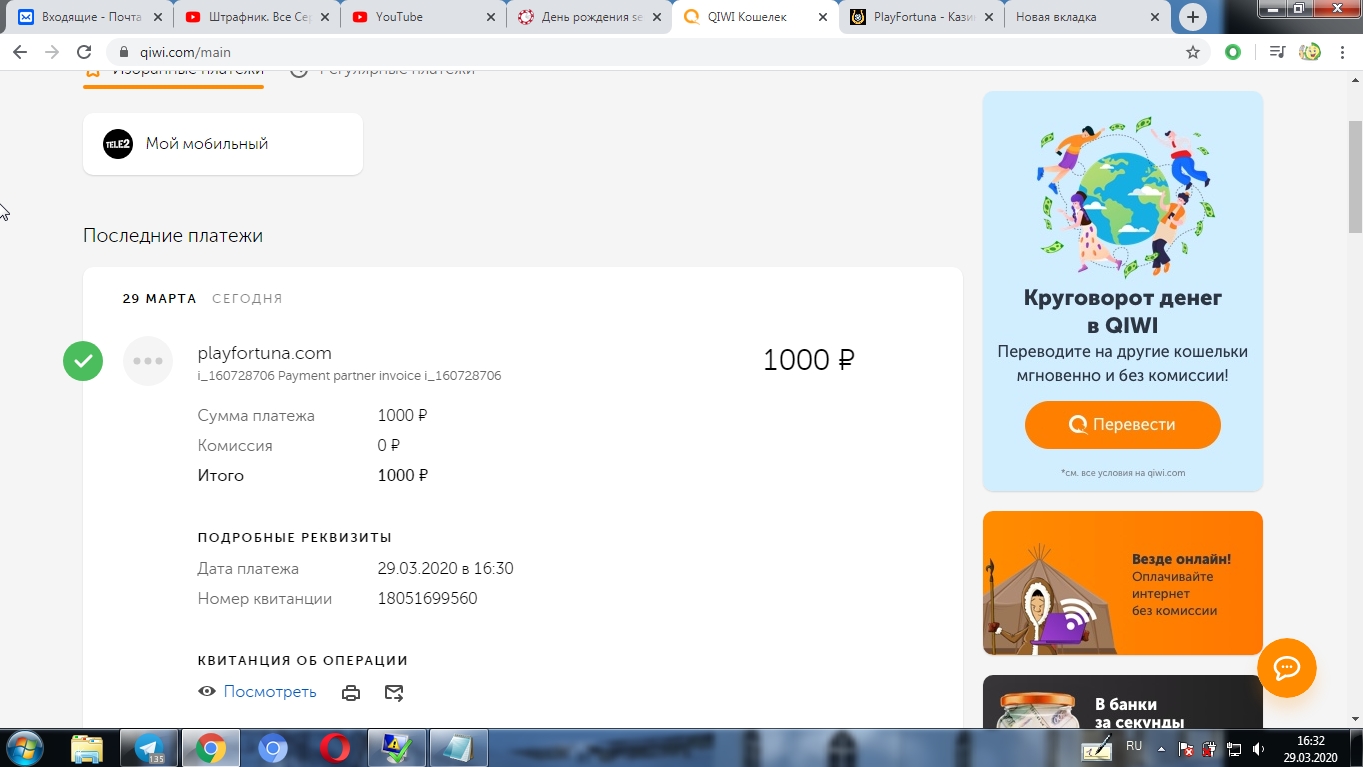Go forward in browser history
Viewport: 1363px width, 767px height.
[52, 52]
